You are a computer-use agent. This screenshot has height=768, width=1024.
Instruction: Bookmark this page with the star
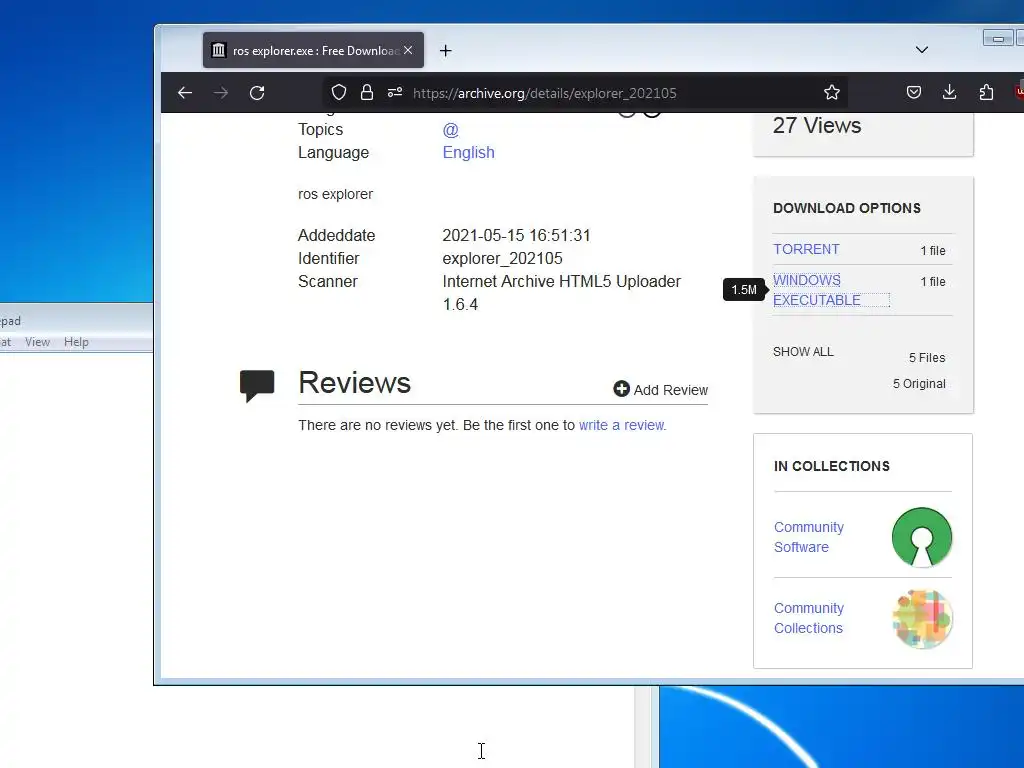coord(831,93)
